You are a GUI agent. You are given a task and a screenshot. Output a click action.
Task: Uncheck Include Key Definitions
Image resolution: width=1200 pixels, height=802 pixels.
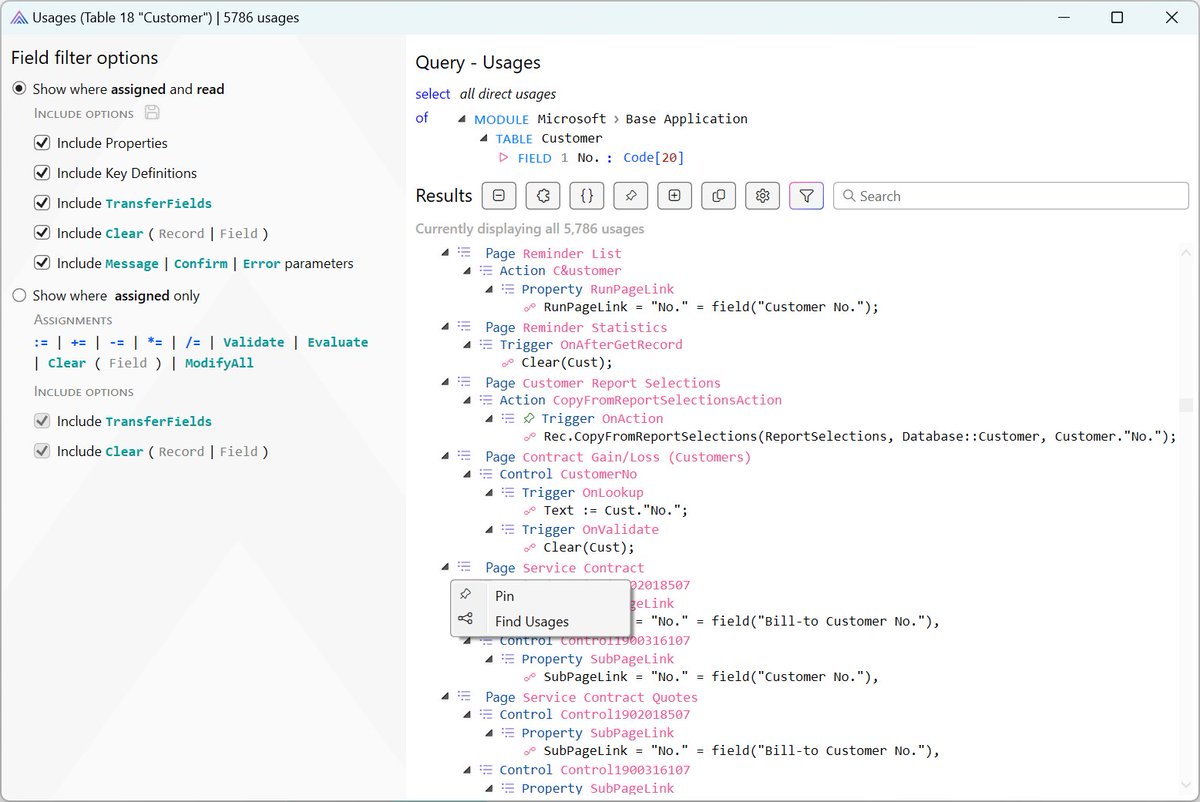[42, 173]
